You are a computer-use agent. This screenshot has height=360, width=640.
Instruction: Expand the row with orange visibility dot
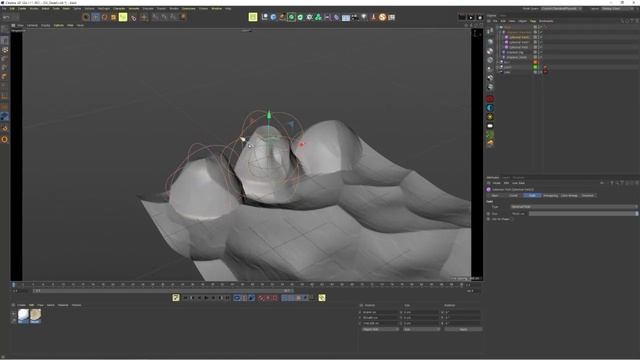[498, 62]
